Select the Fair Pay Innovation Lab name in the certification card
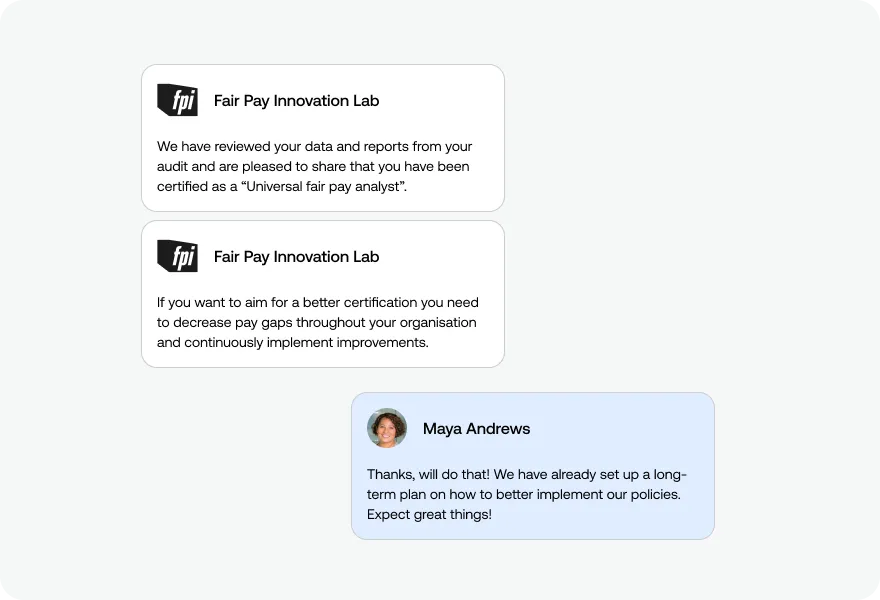The image size is (880, 600). [296, 101]
